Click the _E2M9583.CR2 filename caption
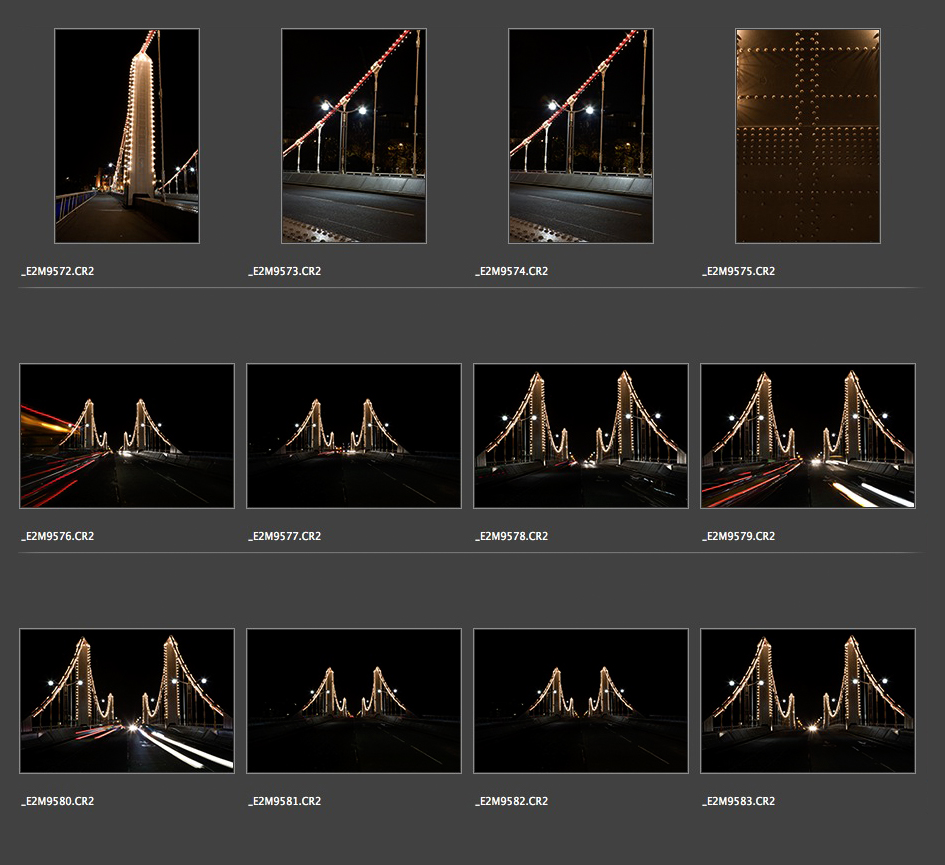 point(739,801)
